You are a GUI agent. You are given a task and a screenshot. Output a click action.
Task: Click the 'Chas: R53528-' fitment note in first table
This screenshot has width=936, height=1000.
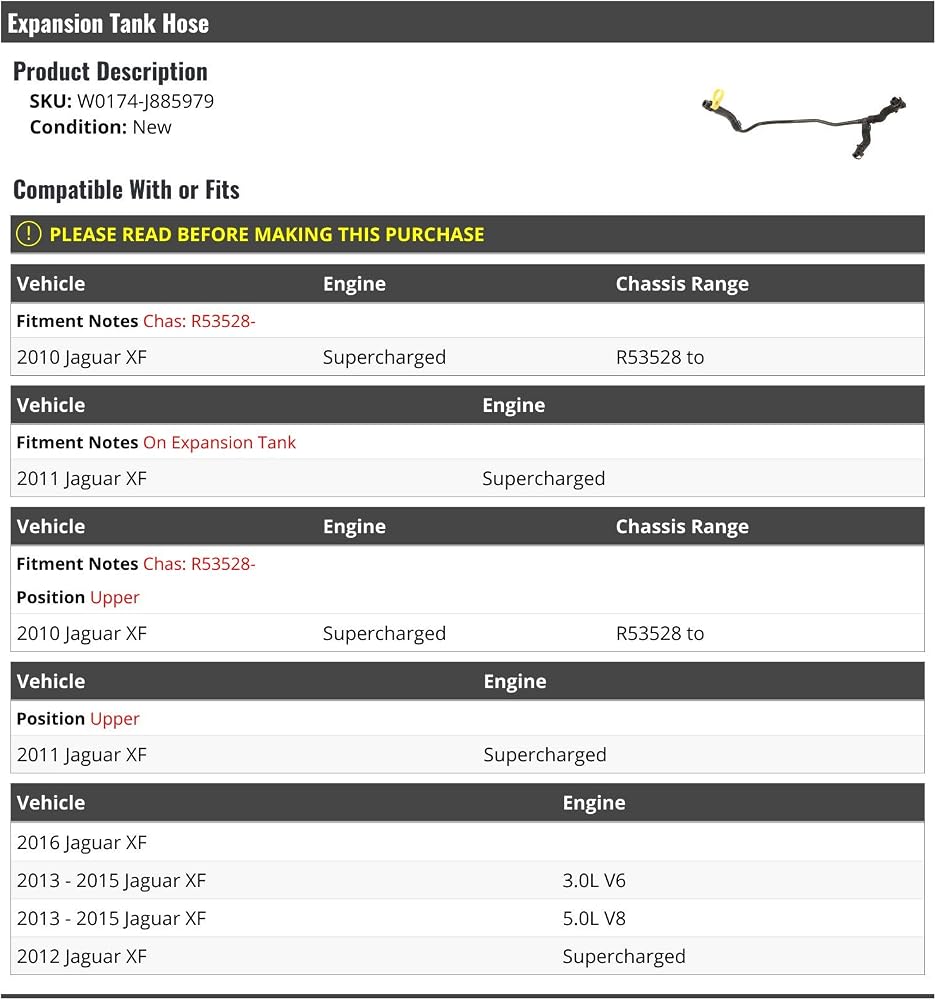coord(199,321)
